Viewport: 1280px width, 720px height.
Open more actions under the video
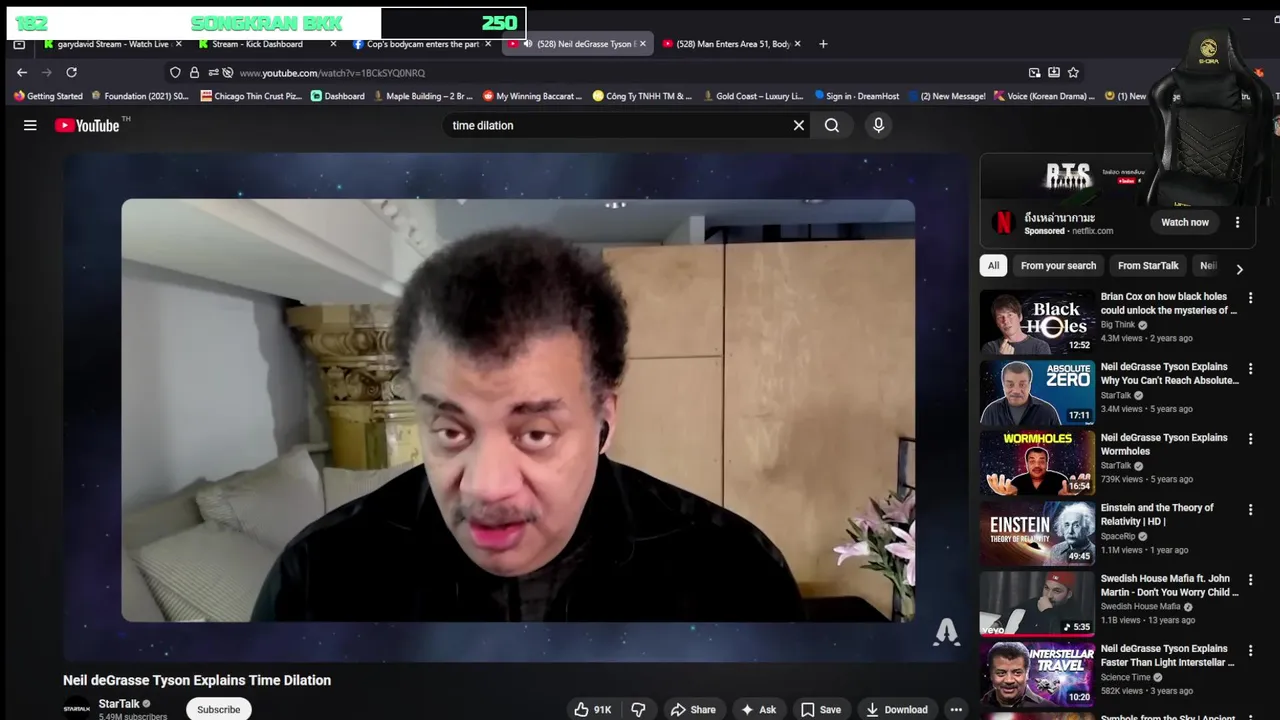[956, 709]
